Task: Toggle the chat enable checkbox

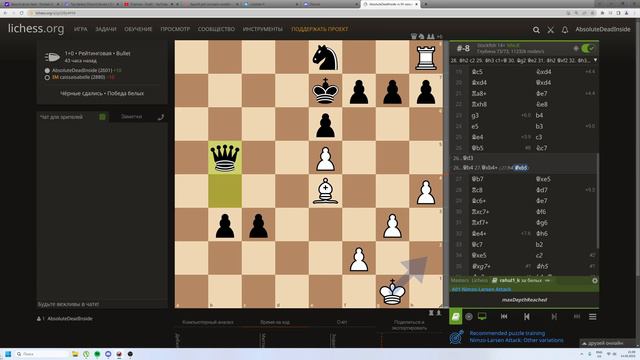Action: tap(102, 117)
